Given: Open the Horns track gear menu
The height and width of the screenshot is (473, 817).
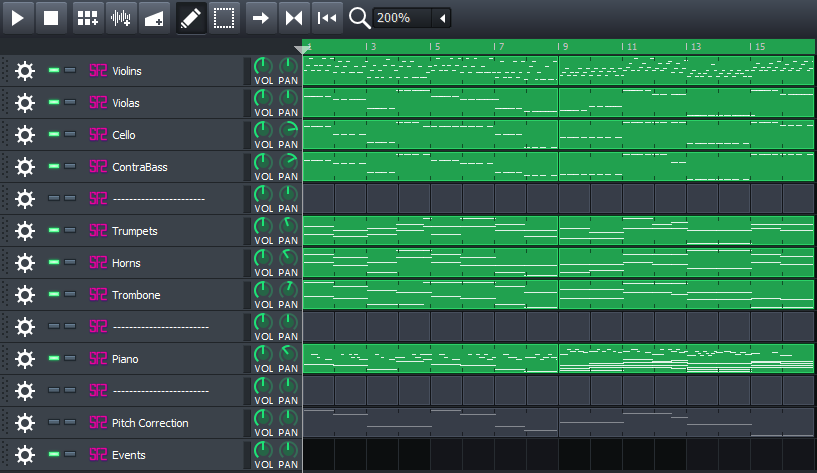Looking at the screenshot, I should pyautogui.click(x=24, y=263).
